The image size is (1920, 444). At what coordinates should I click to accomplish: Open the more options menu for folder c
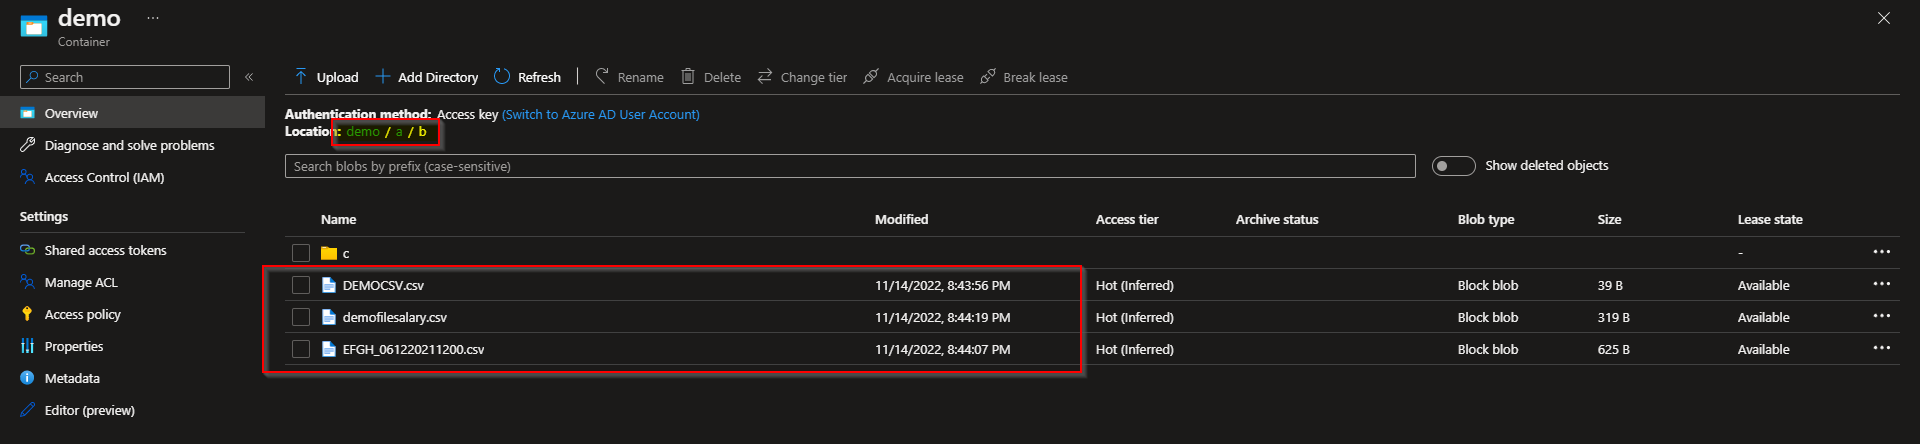point(1882,252)
